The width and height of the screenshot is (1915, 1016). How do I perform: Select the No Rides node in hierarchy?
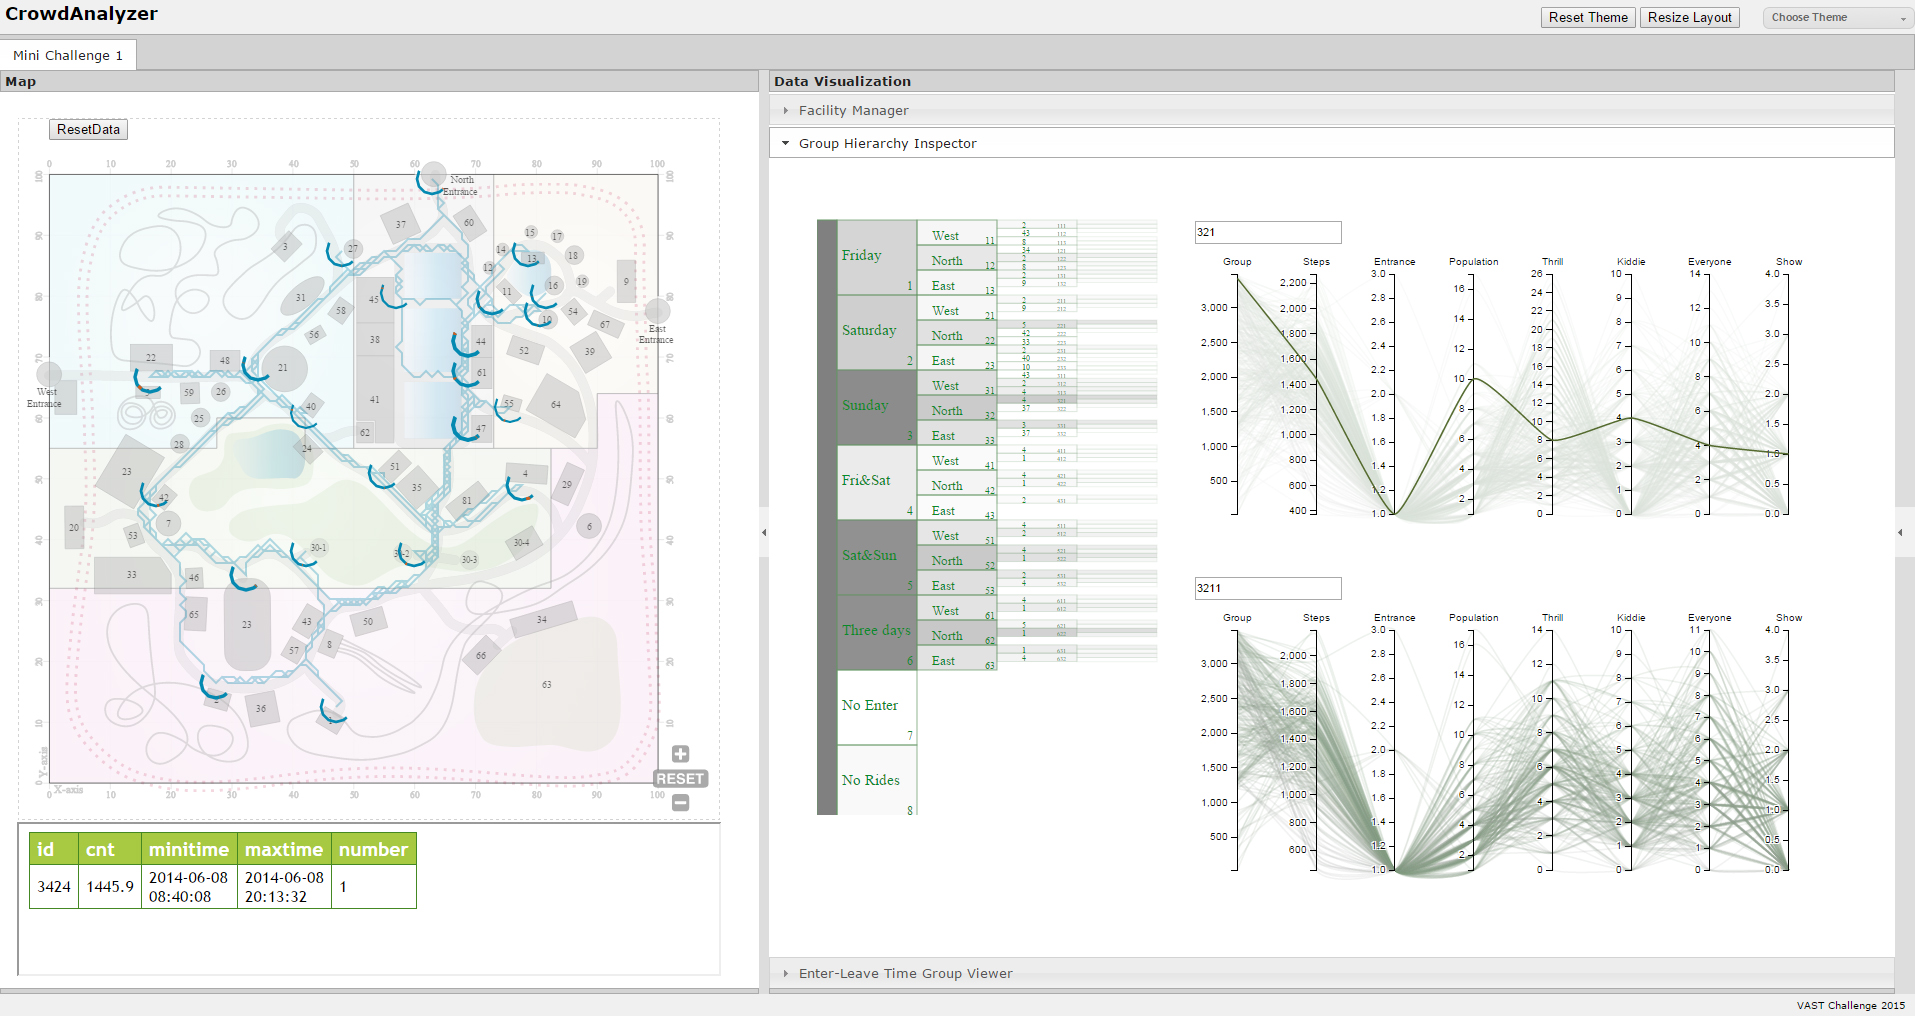[x=877, y=780]
